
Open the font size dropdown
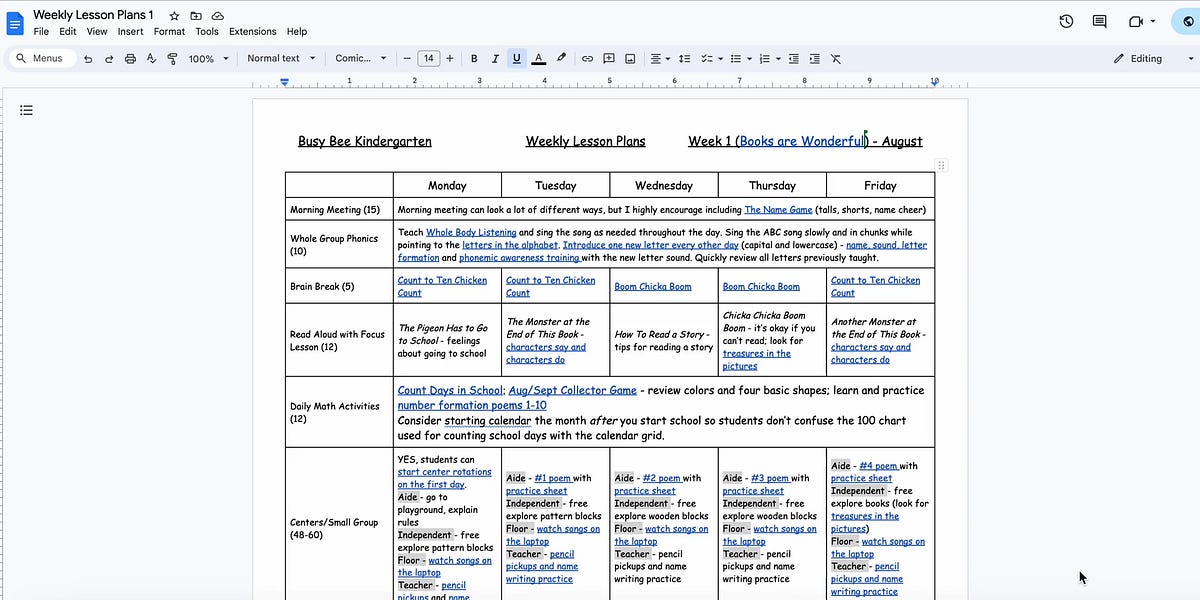428,58
